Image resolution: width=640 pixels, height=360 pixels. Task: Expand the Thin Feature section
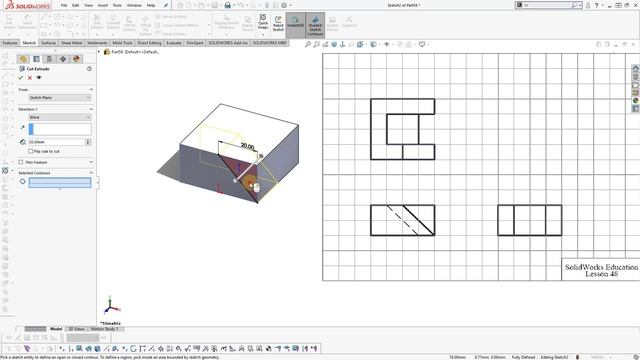point(91,162)
